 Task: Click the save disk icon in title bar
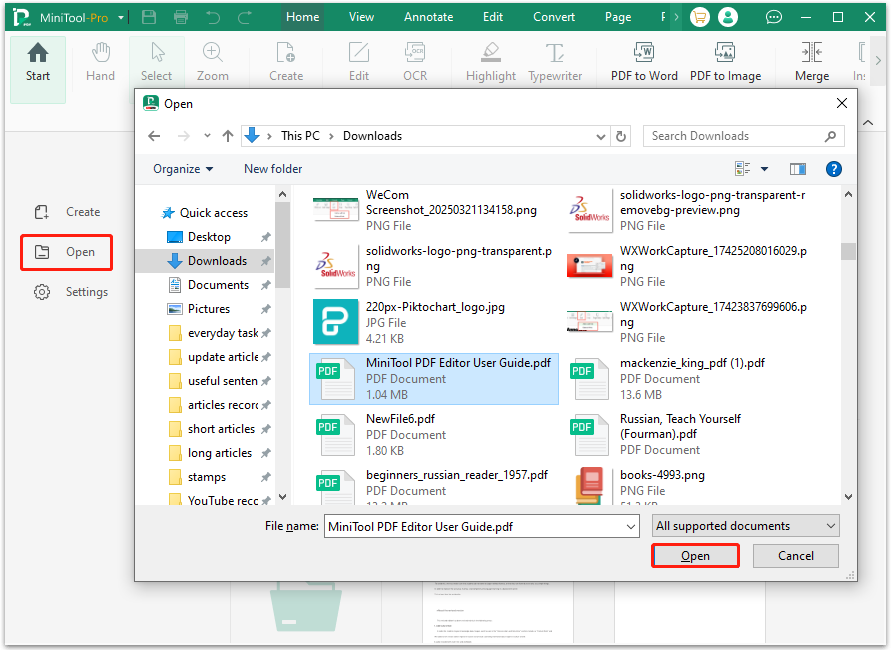click(x=149, y=17)
